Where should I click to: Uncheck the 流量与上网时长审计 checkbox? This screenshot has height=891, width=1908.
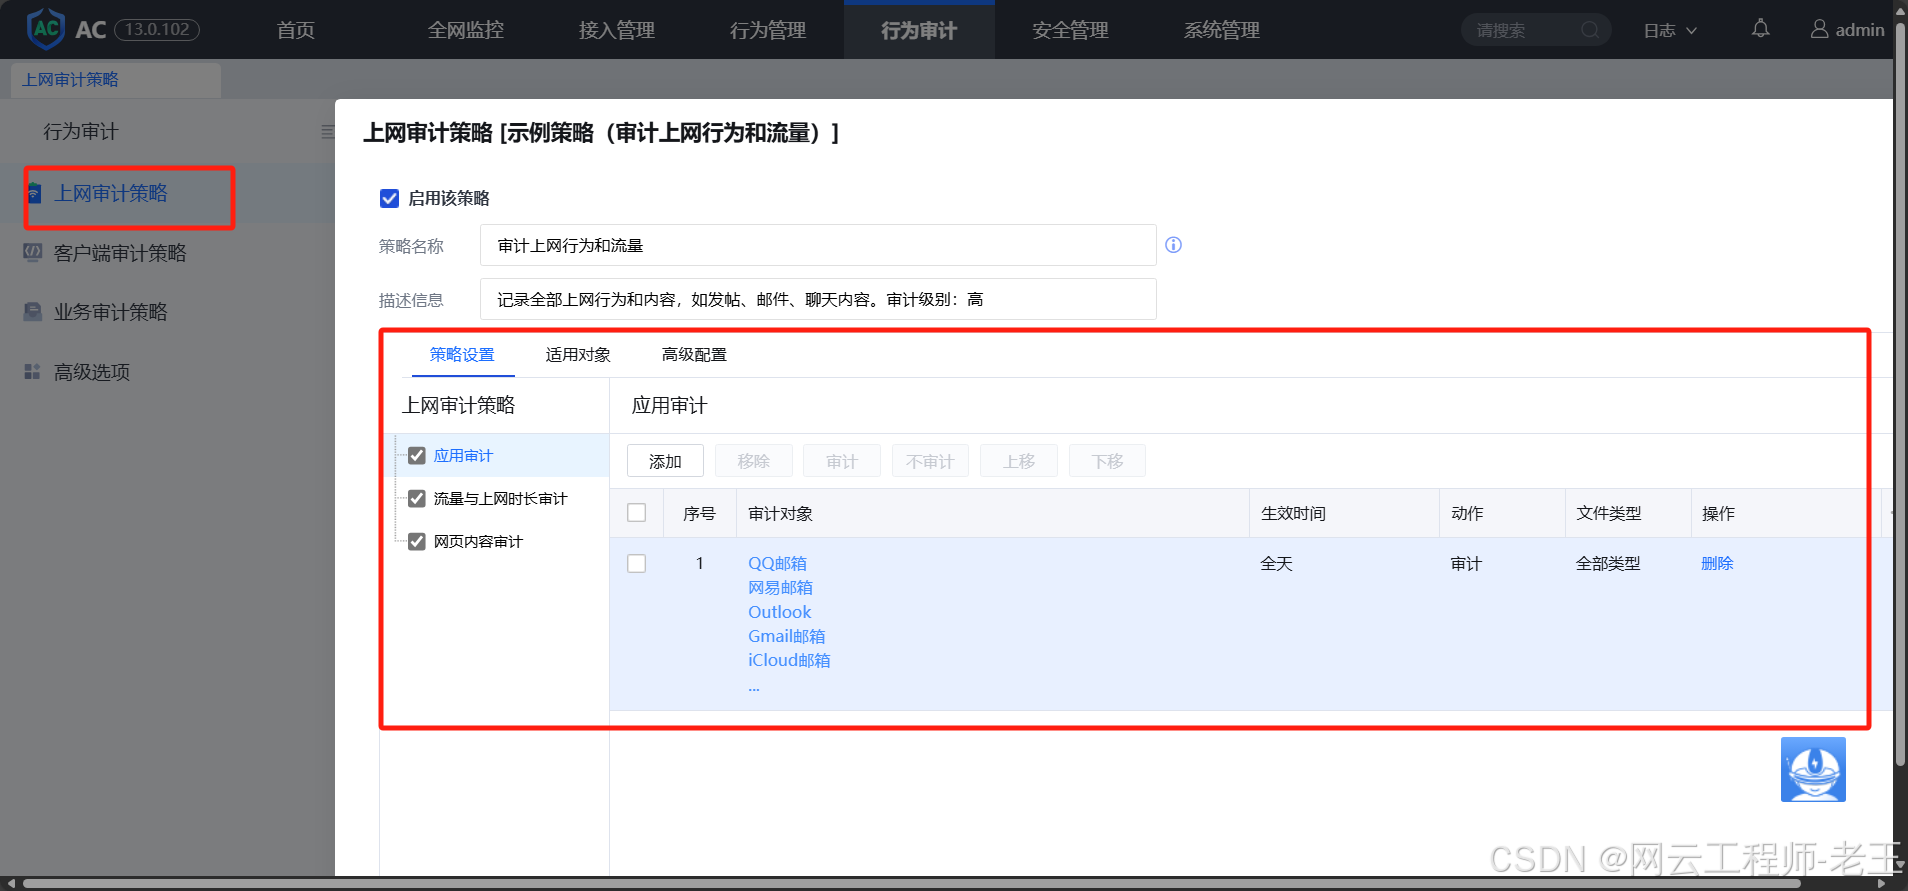(417, 498)
